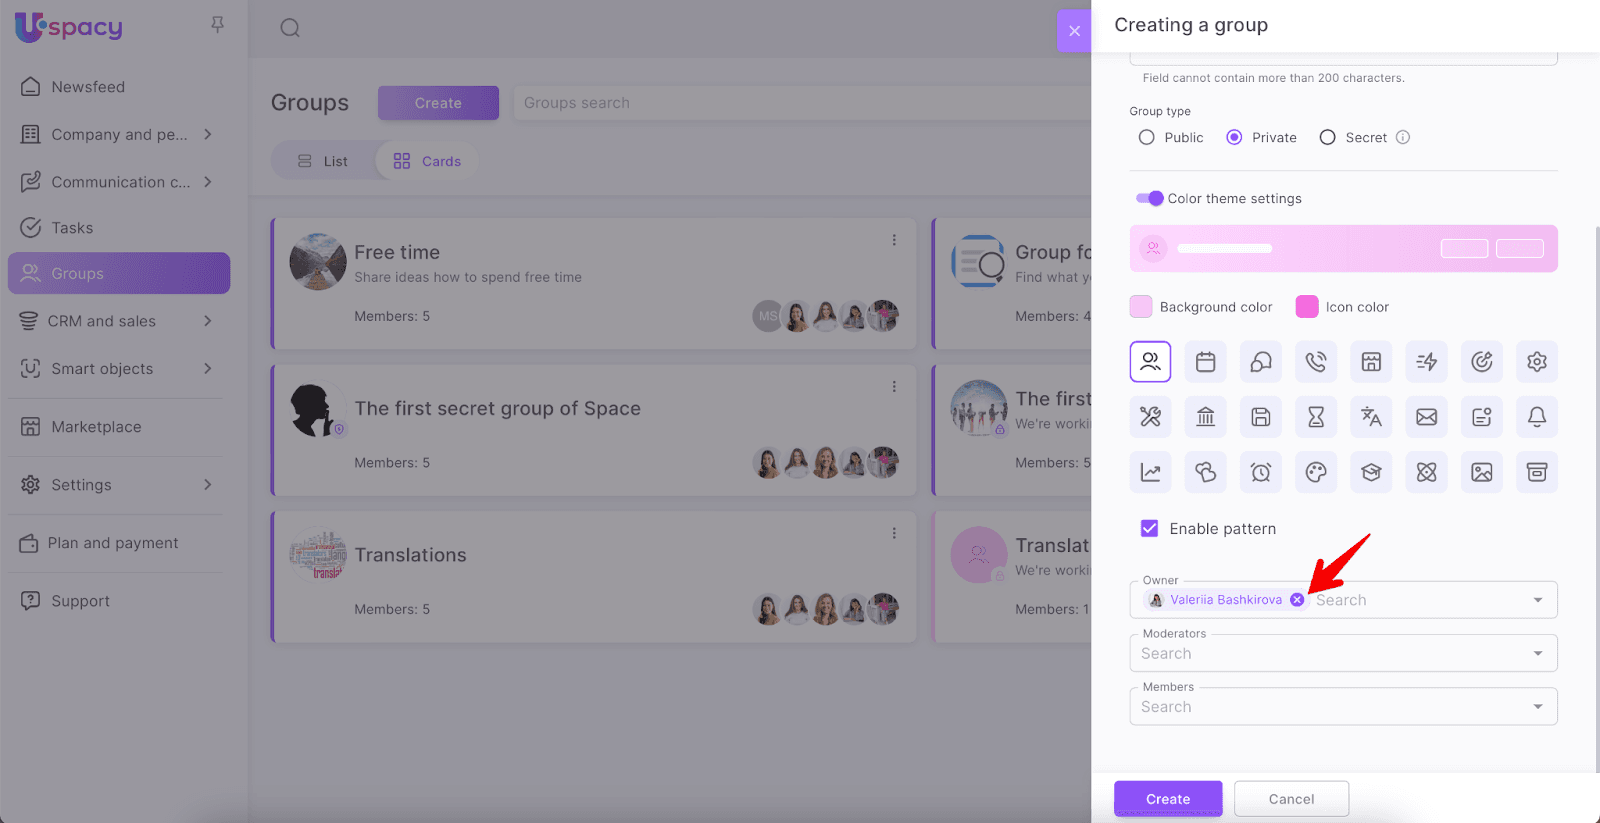This screenshot has height=823, width=1600.
Task: Open the Icon color picker swatch
Action: [1307, 307]
